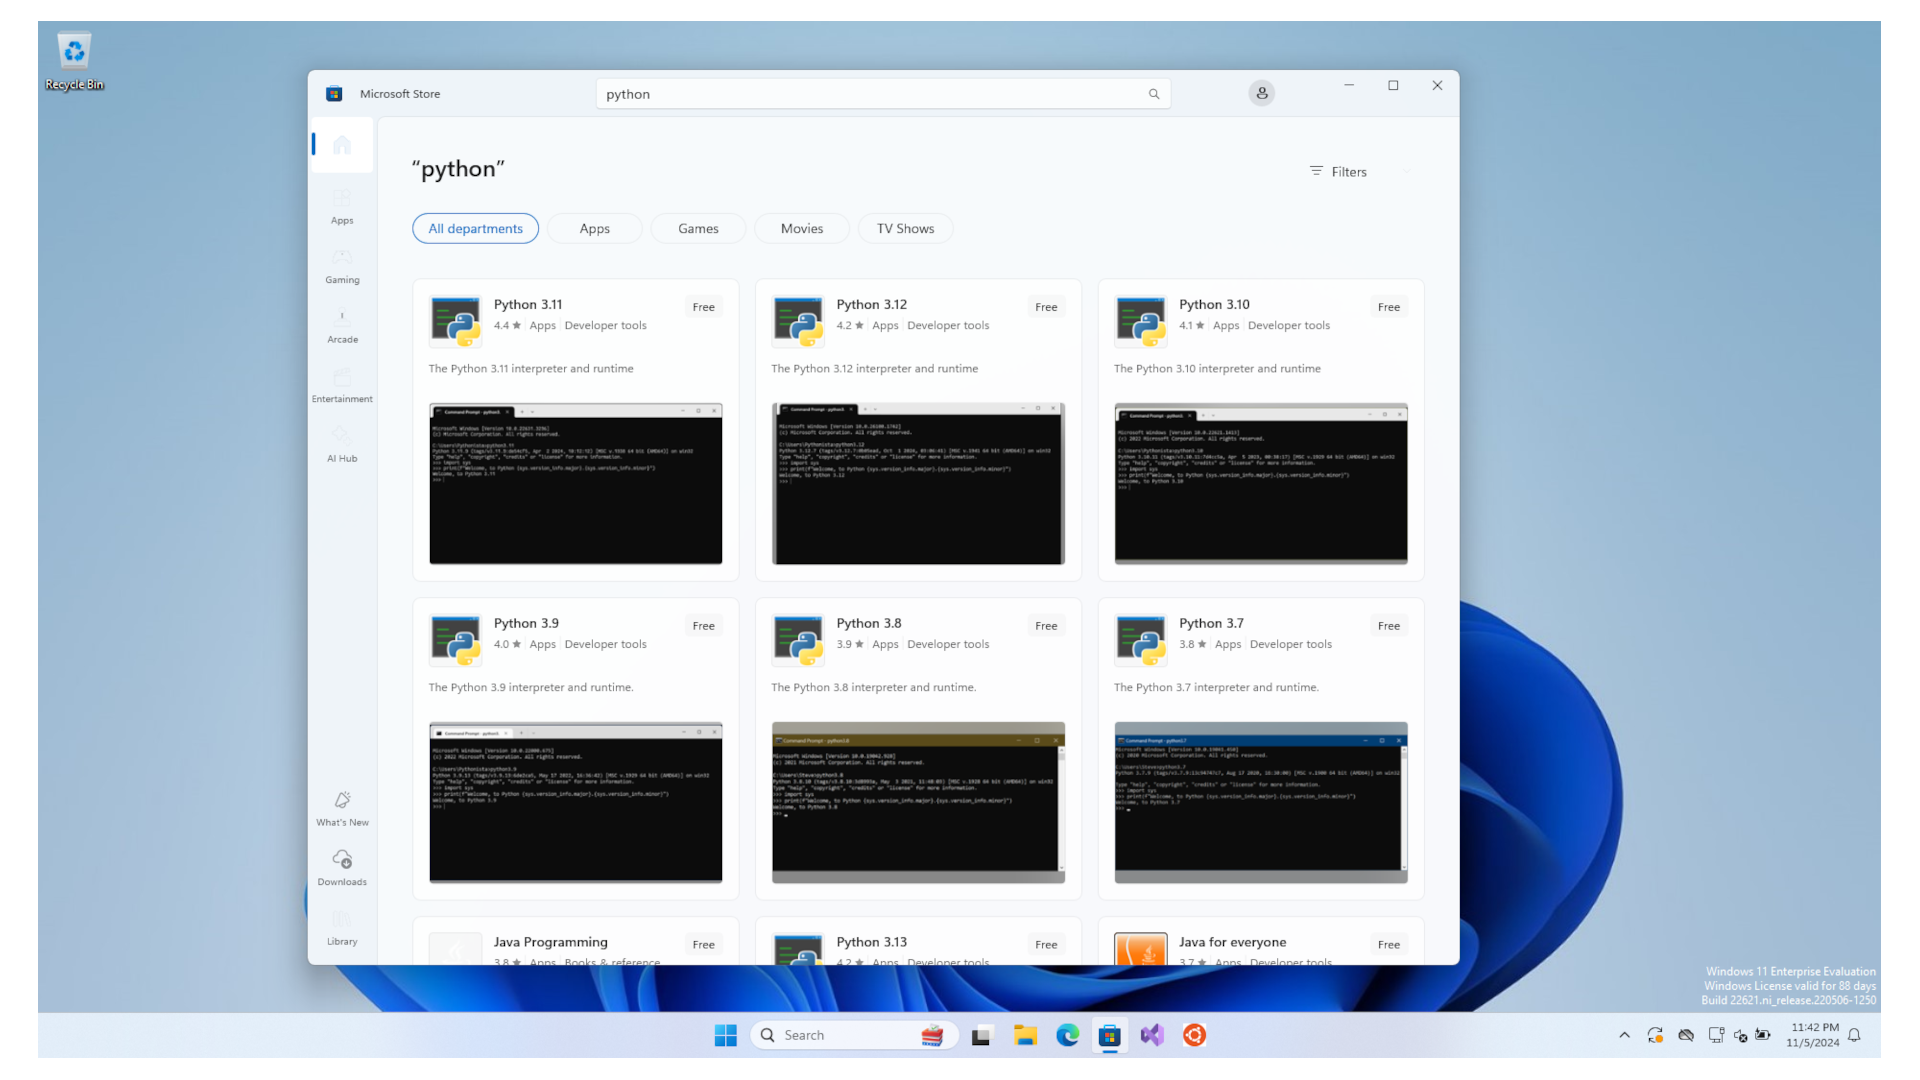Select the Movies department tab
Image resolution: width=1920 pixels, height=1080 pixels.
802,228
